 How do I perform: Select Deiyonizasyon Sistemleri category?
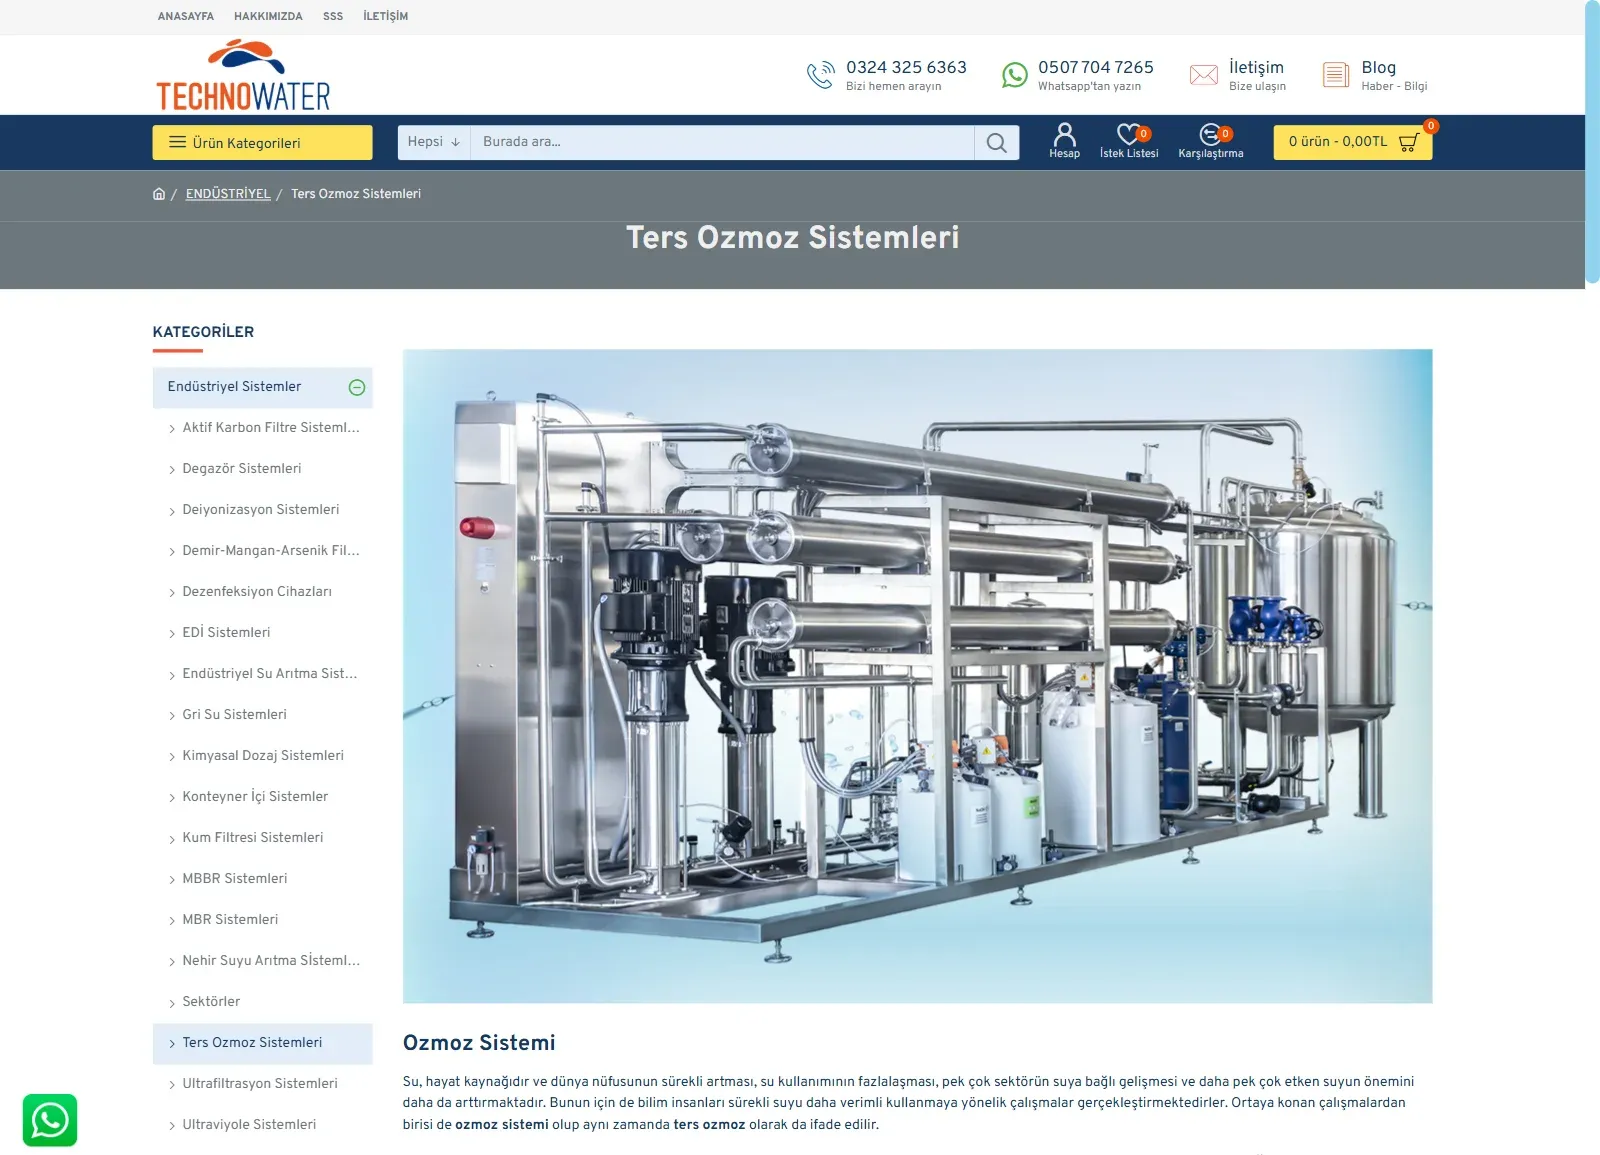click(262, 510)
